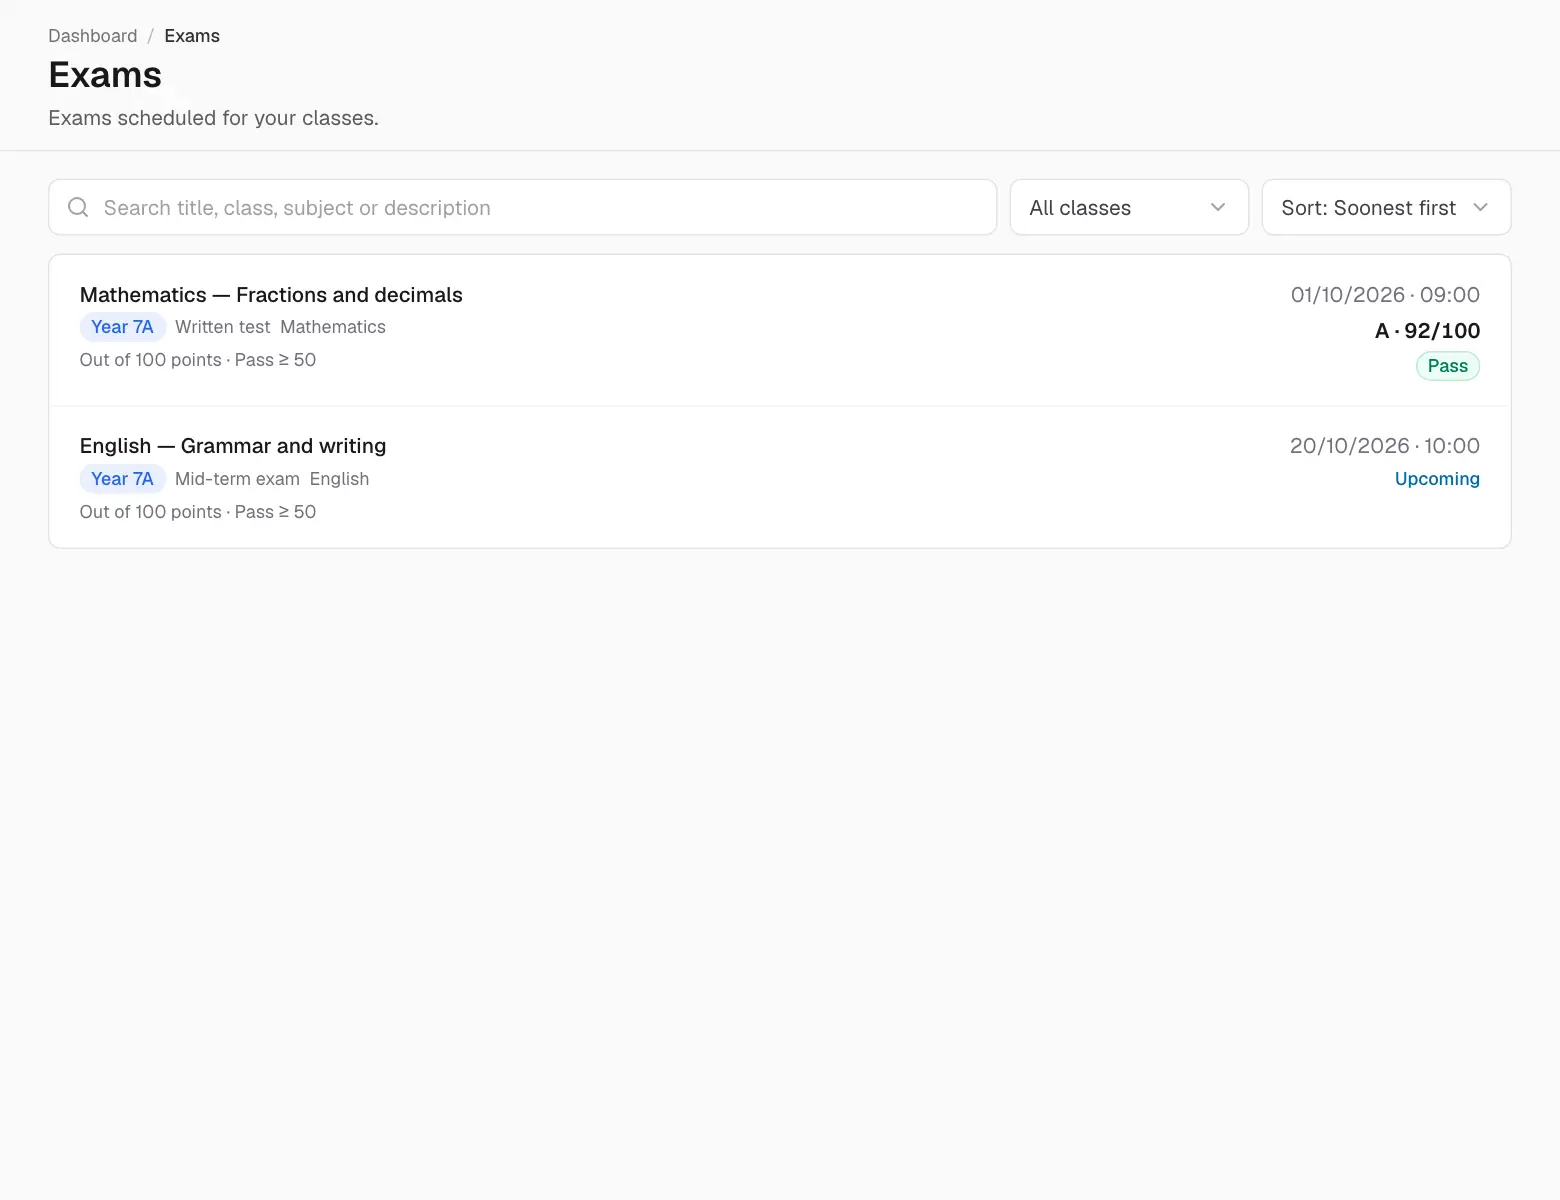Go to Dashboard via breadcrumb
Screen dimensions: 1560x1200
click(93, 36)
